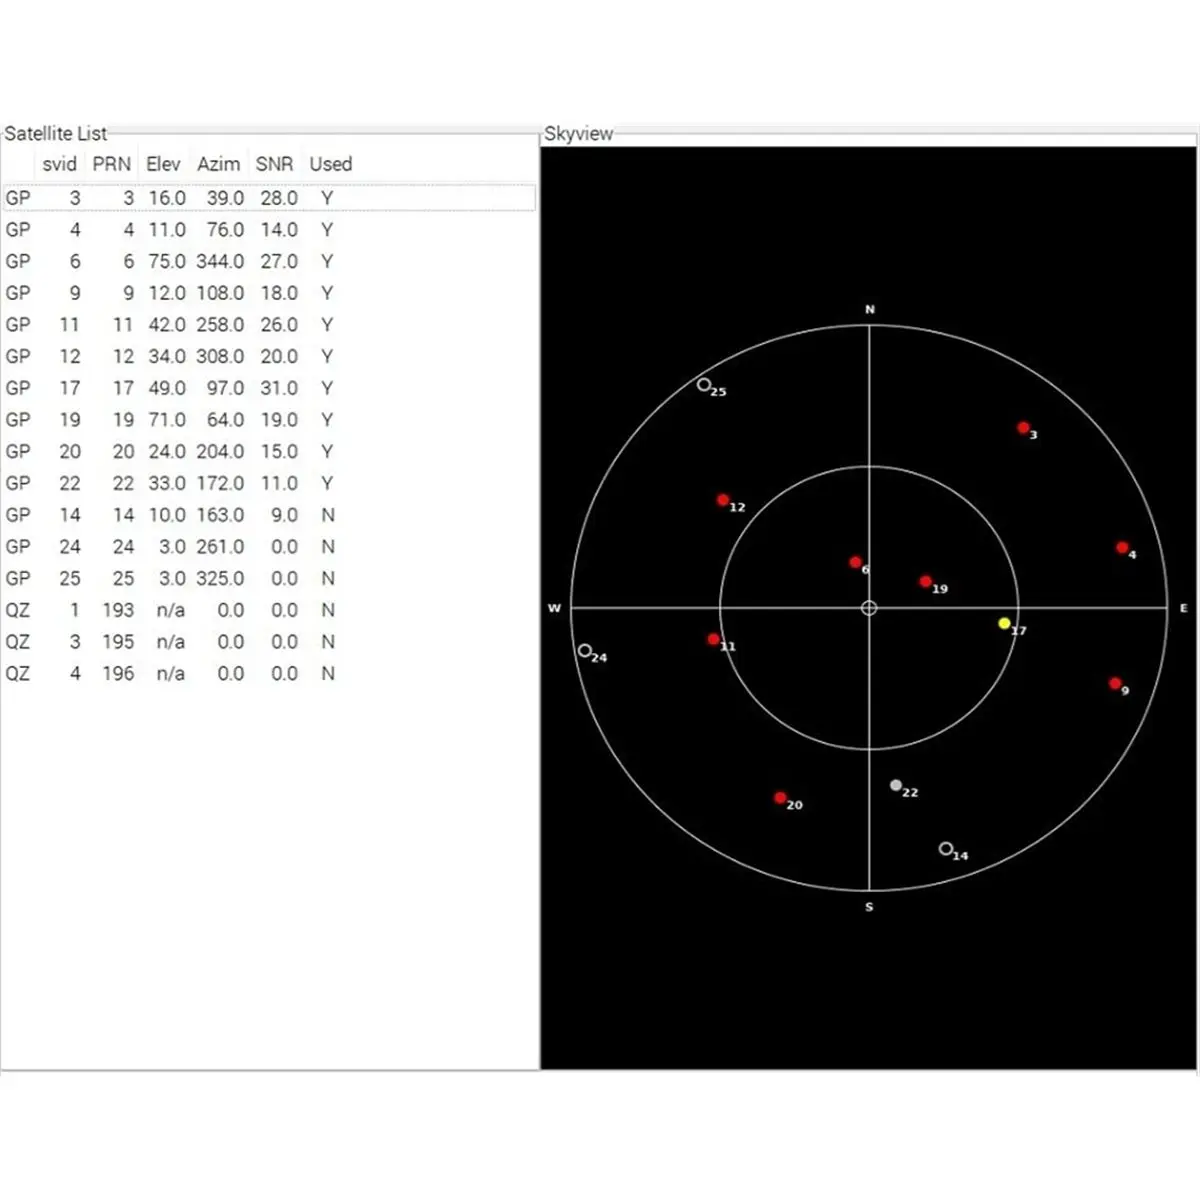Sort by Used column header
This screenshot has width=1200, height=1200.
pyautogui.click(x=330, y=164)
